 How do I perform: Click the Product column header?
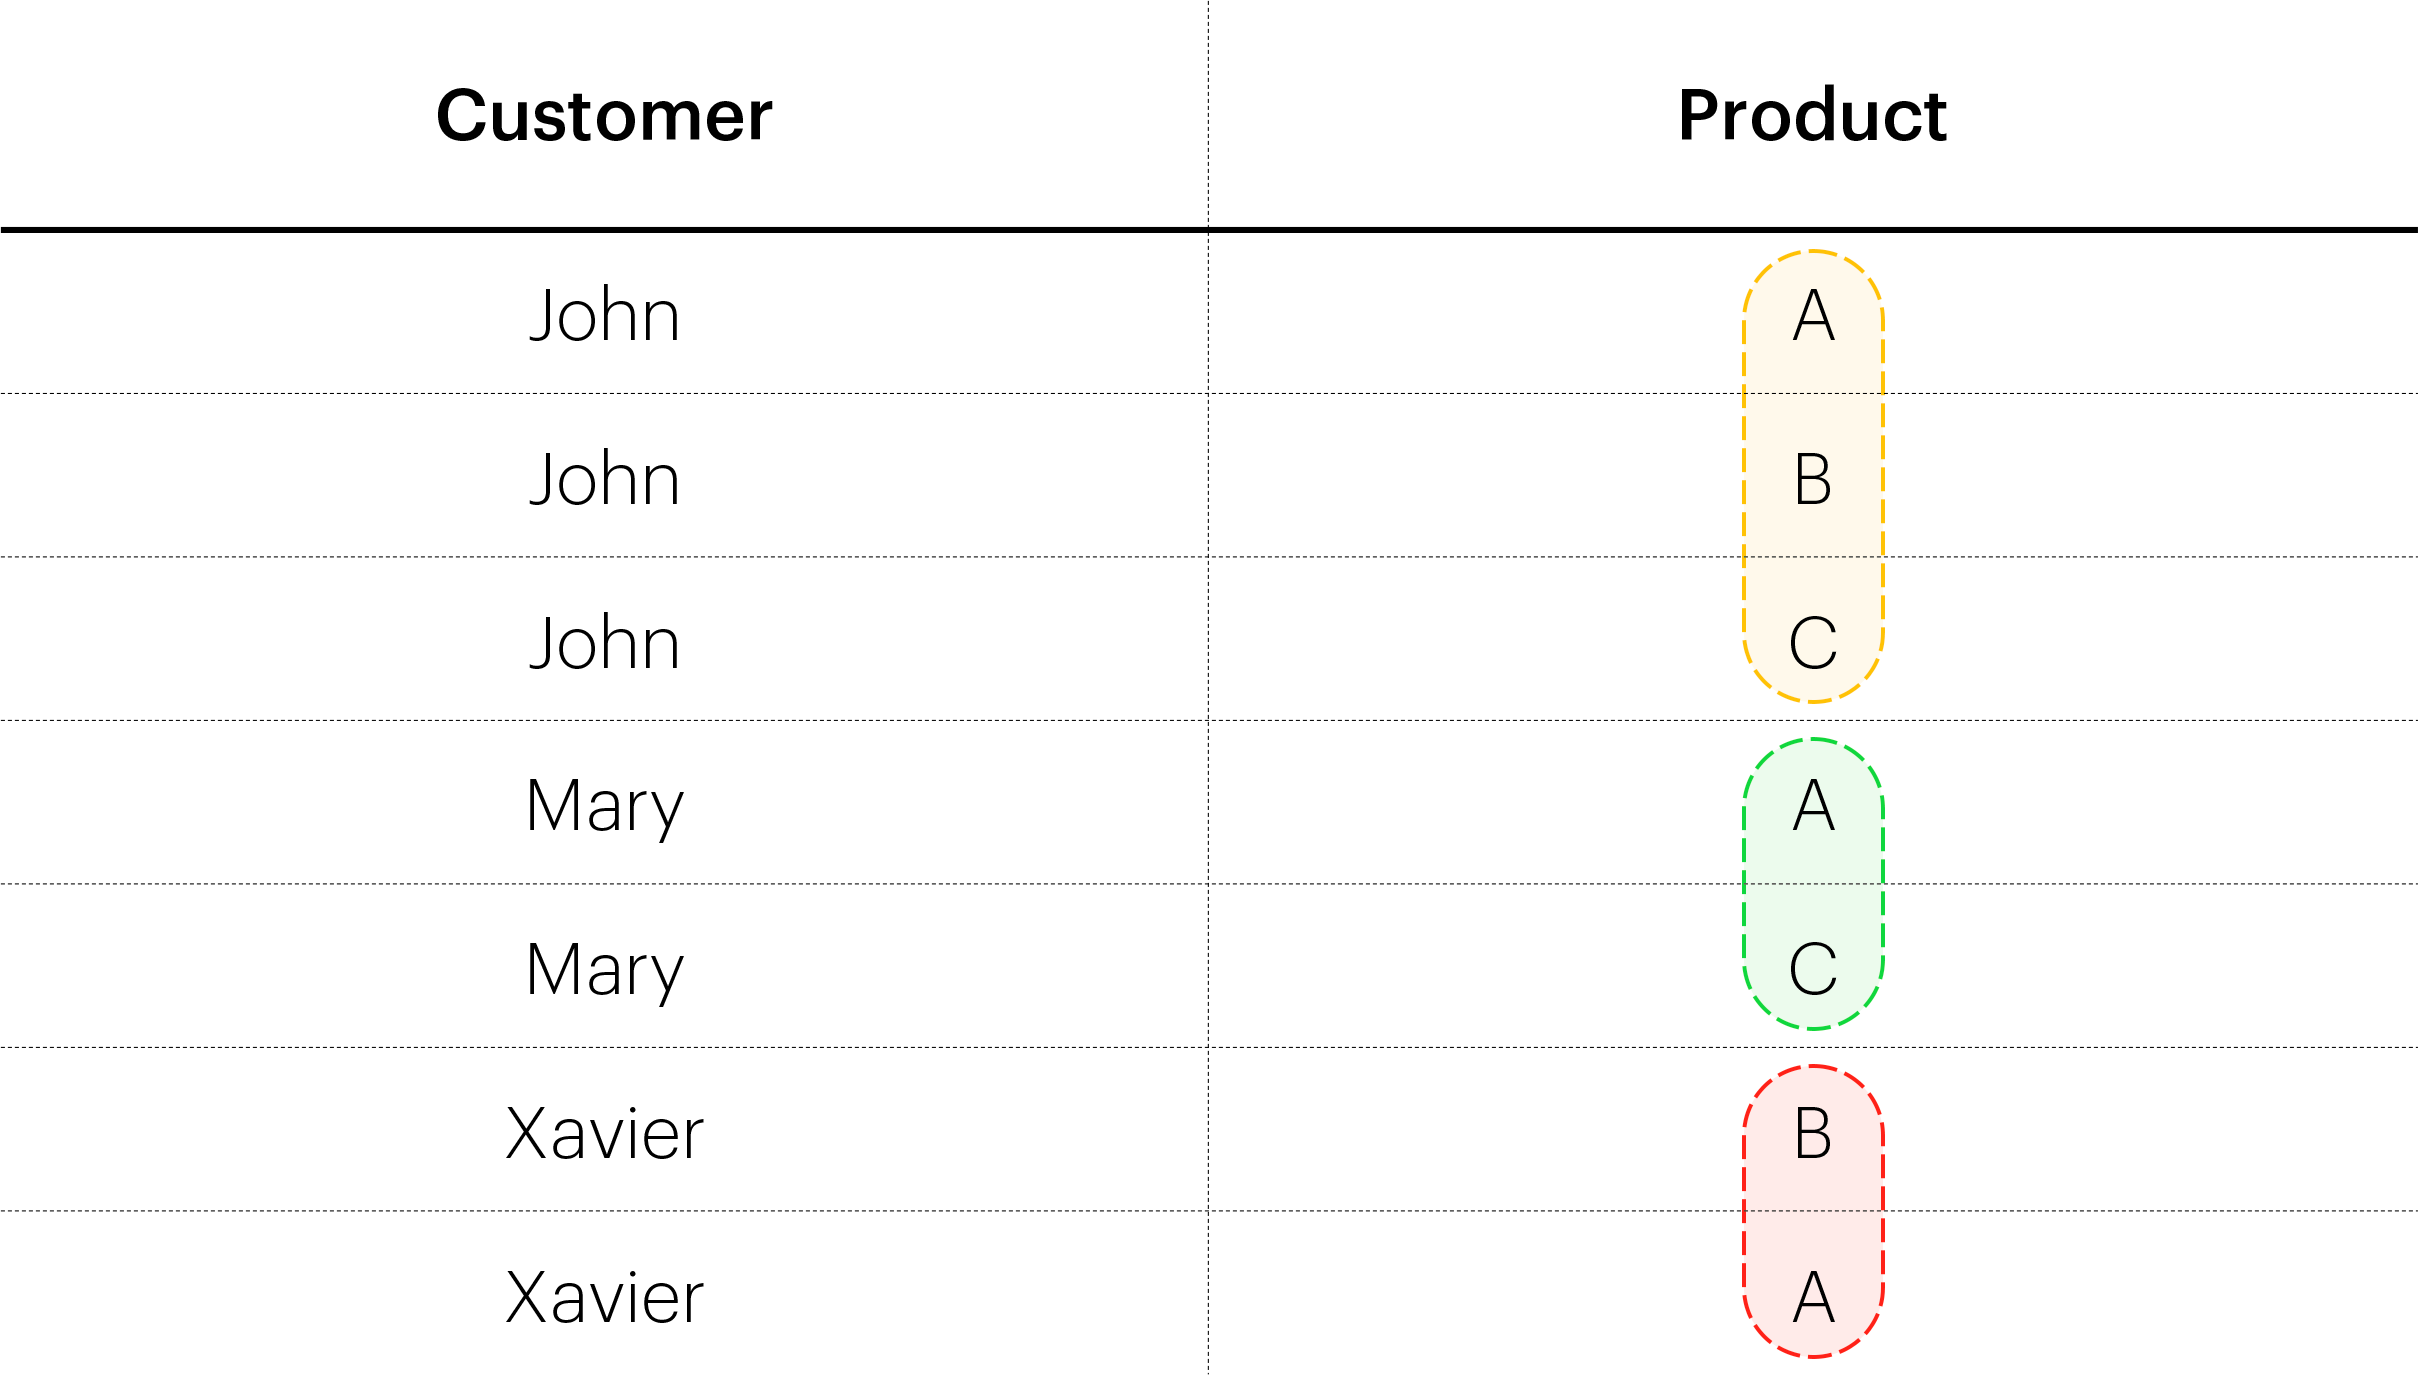coord(1812,116)
